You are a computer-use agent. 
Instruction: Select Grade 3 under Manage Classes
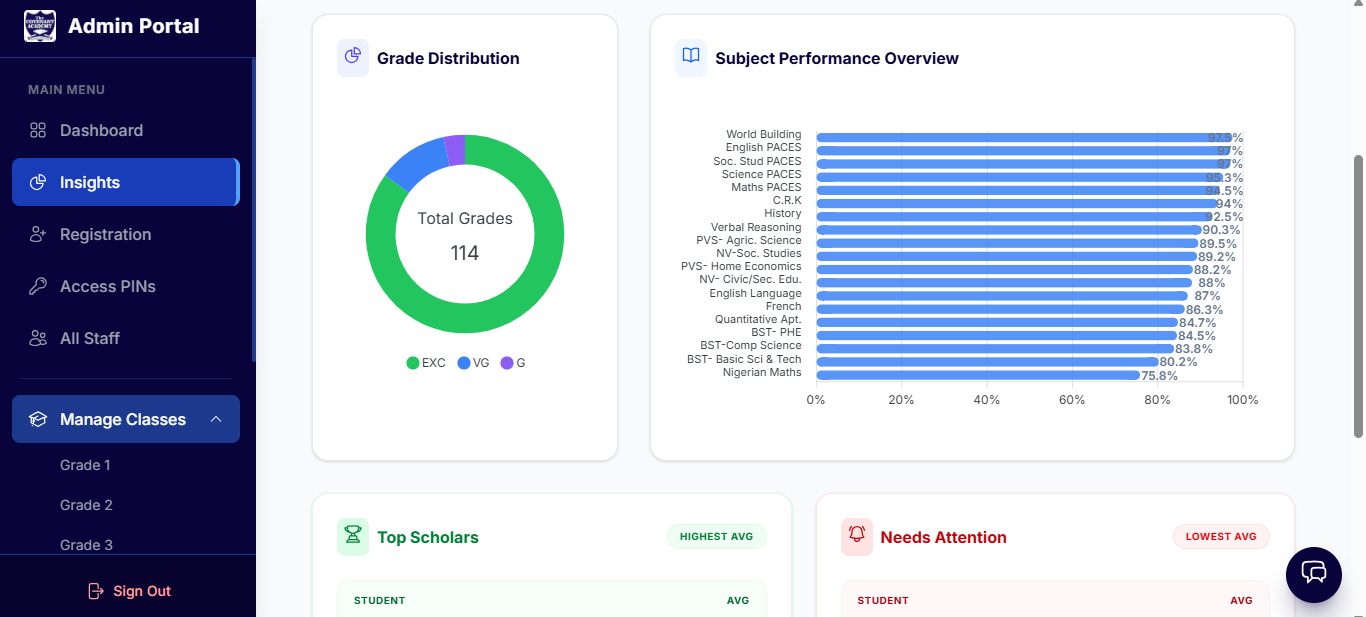coord(85,544)
